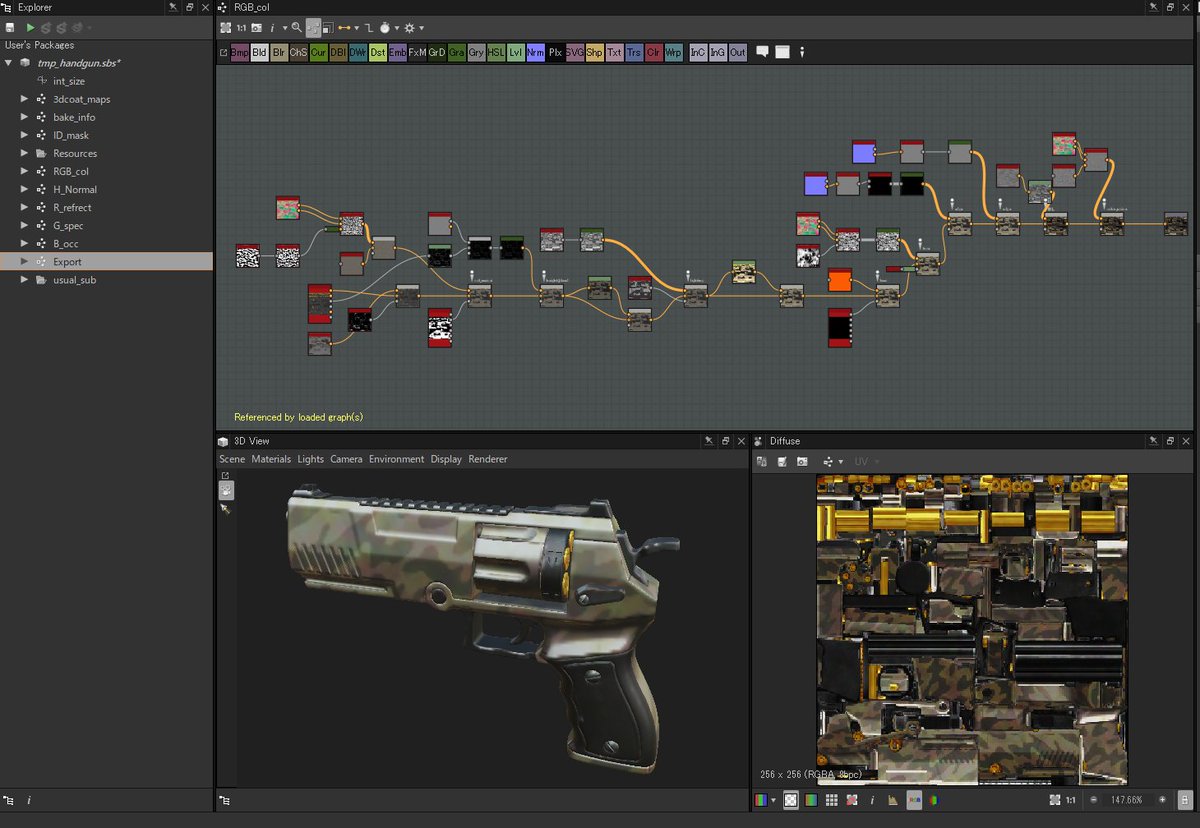1200x828 pixels.
Task: Add a Sharpen (Shp) node
Action: [594, 52]
